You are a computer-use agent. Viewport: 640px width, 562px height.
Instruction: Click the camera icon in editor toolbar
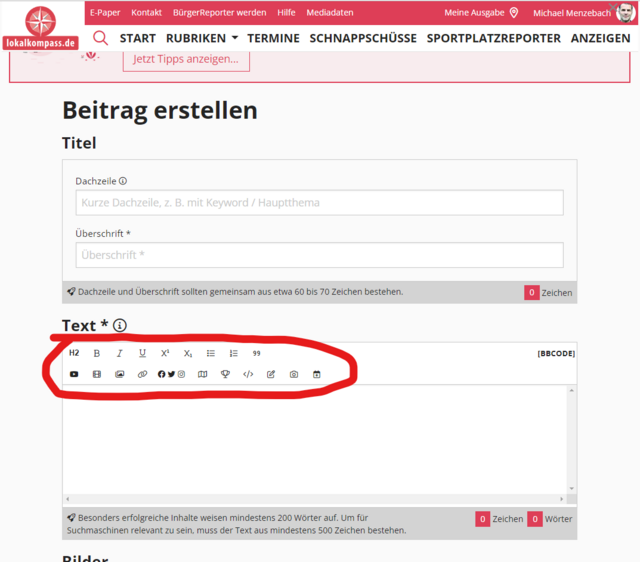click(x=294, y=374)
